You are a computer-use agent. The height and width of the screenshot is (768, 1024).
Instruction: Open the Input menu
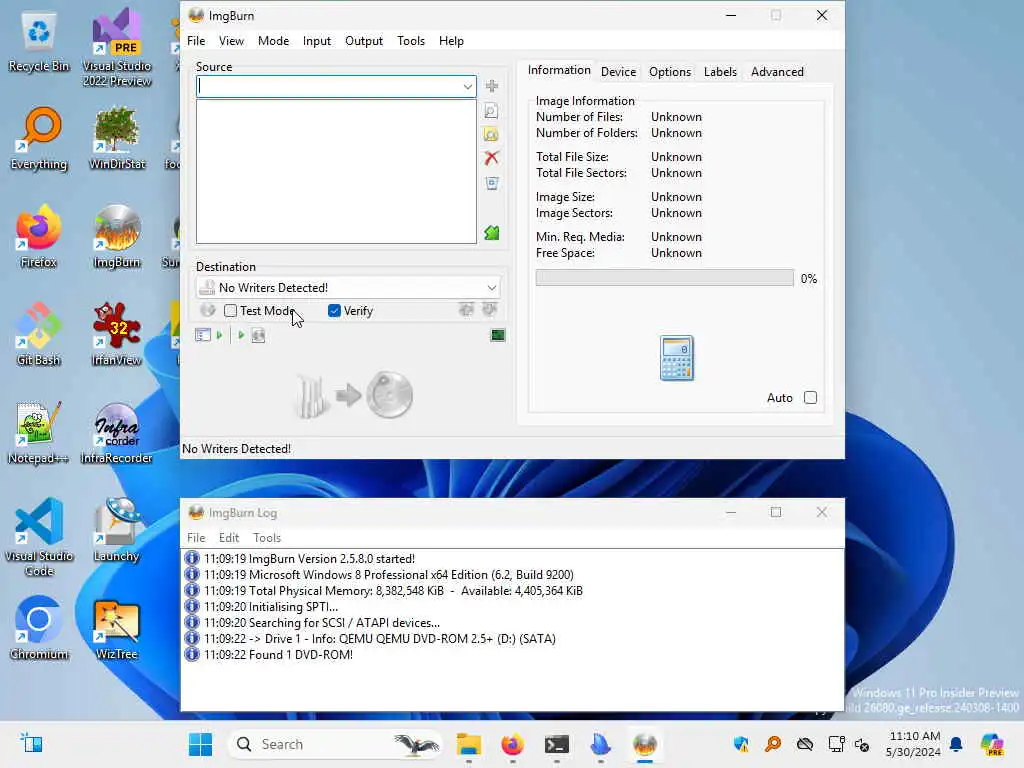click(x=317, y=40)
